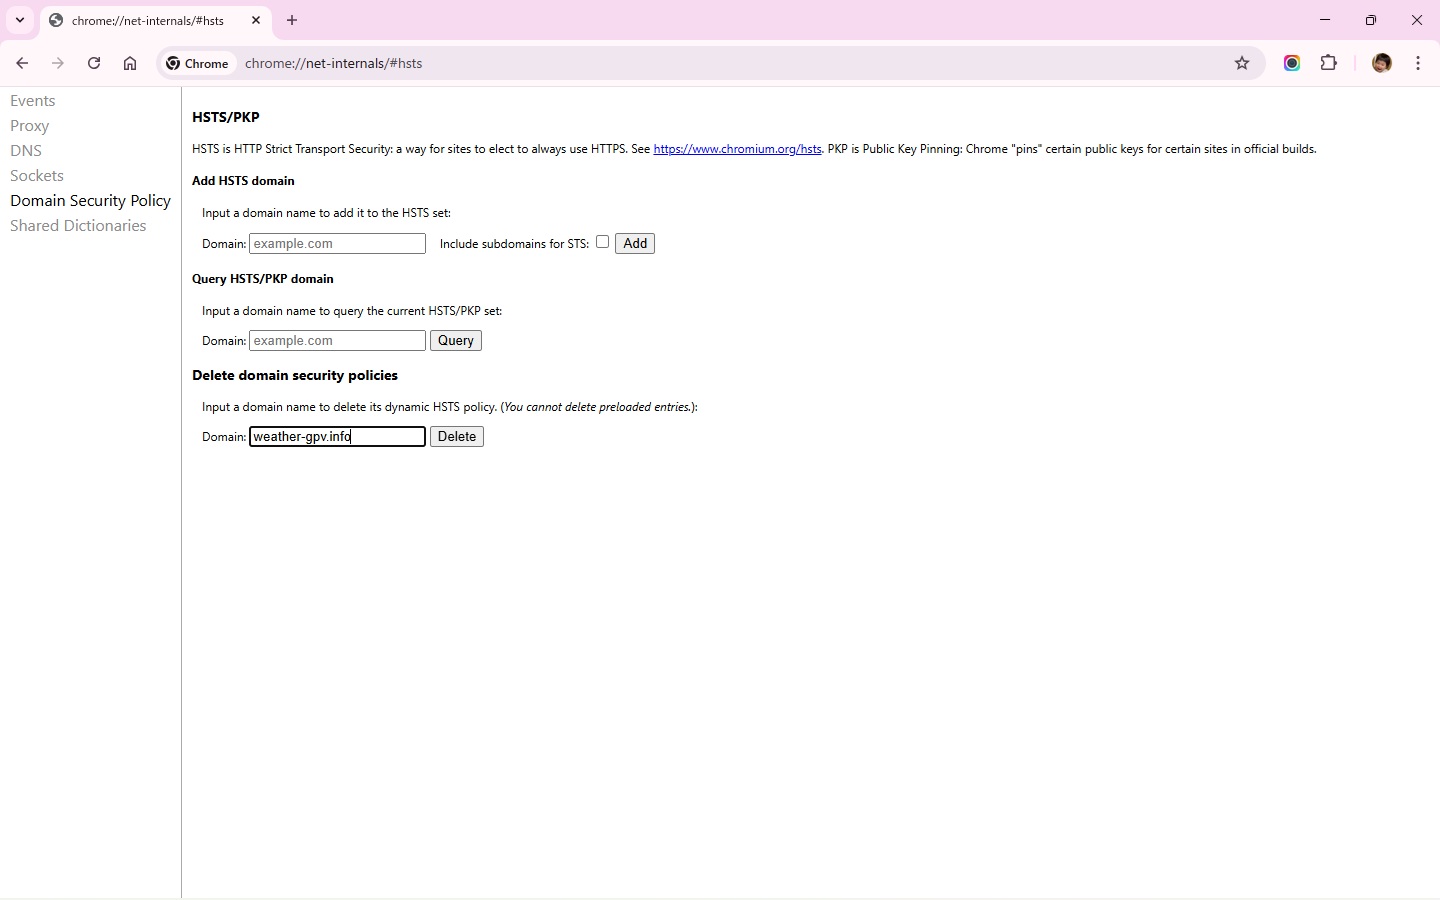This screenshot has height=900, width=1440.
Task: Go to Shared Dictionaries
Action: click(x=78, y=226)
